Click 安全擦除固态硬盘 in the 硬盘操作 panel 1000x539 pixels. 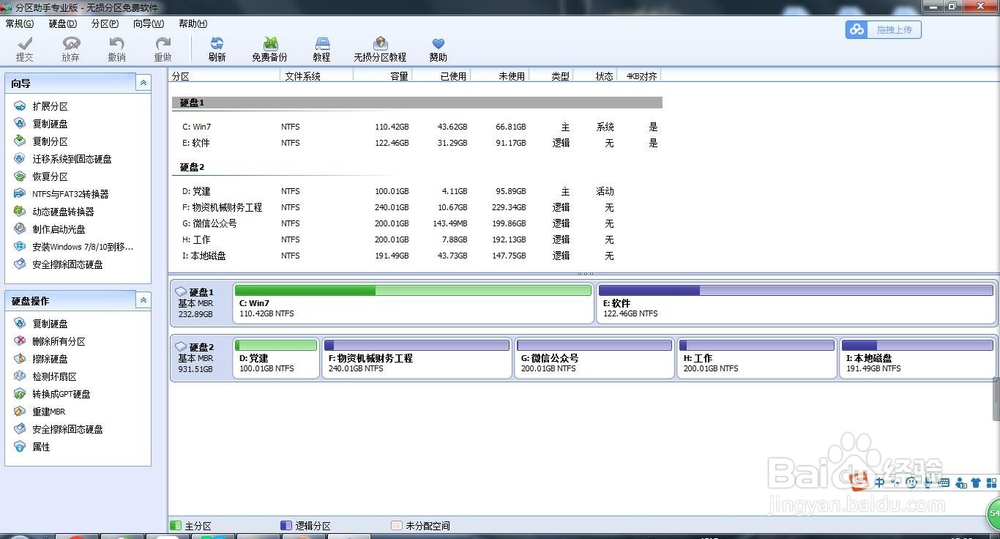(68, 429)
